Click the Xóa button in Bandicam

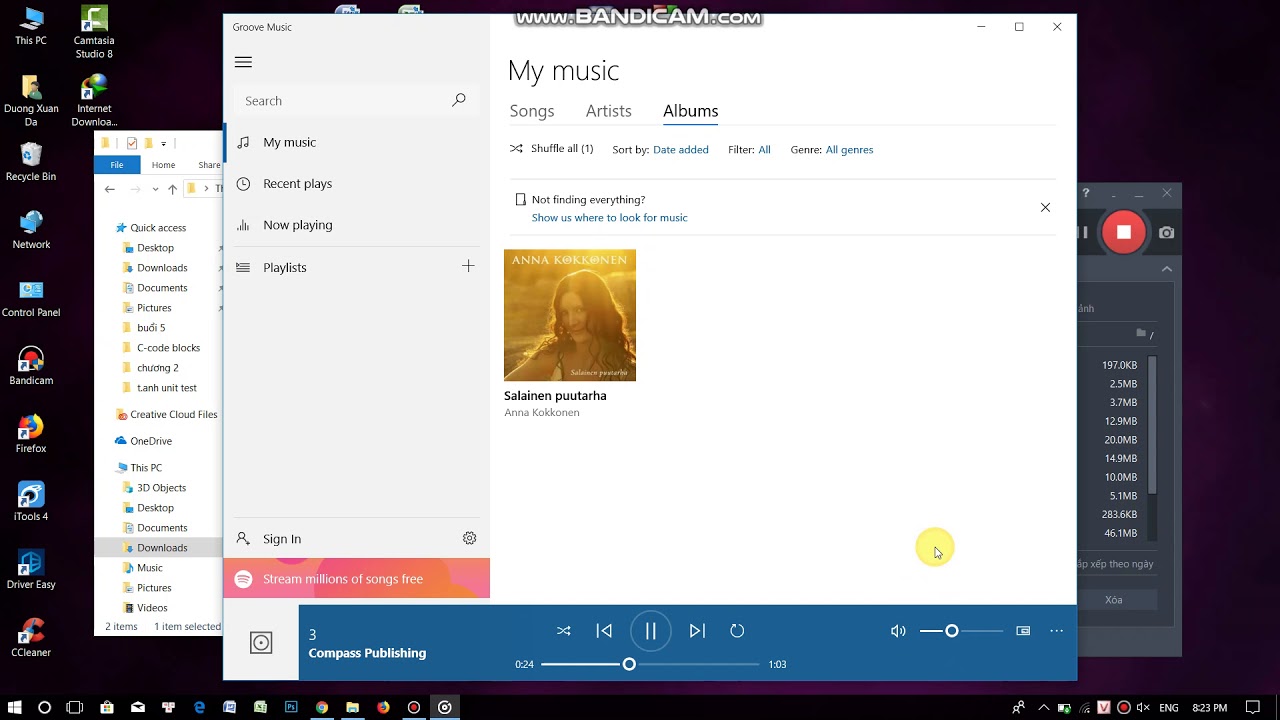[1114, 600]
